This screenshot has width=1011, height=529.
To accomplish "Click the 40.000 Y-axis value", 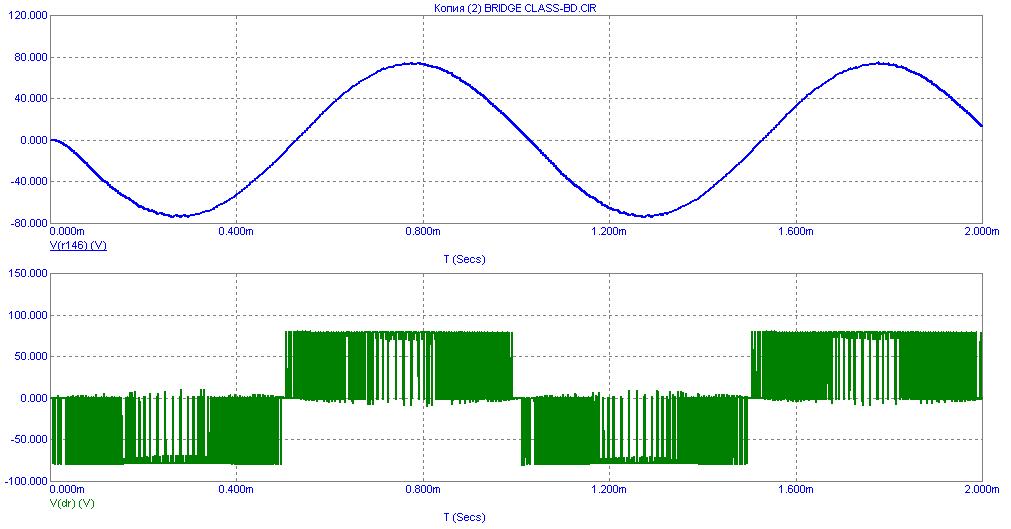I will (x=30, y=99).
